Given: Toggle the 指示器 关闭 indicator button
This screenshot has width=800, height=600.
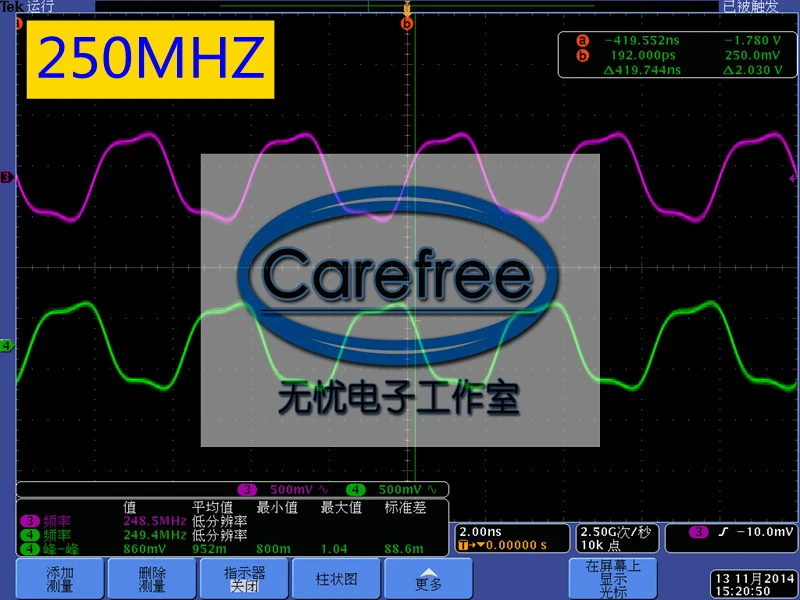Looking at the screenshot, I should 244,579.
